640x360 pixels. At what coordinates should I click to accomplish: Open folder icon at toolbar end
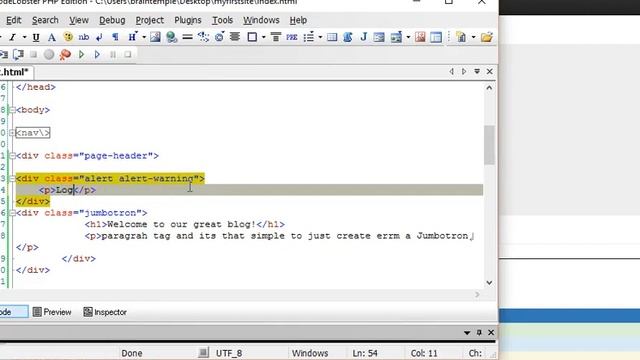pos(487,38)
